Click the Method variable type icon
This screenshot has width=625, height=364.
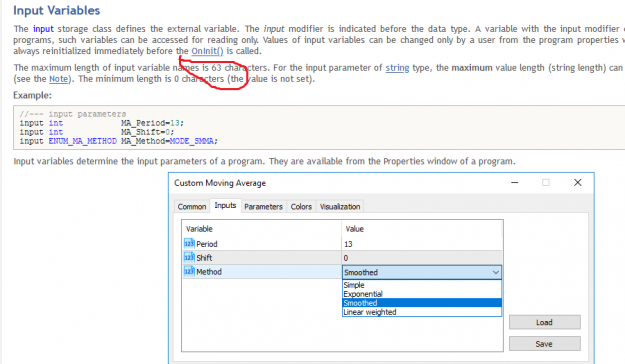(189, 271)
